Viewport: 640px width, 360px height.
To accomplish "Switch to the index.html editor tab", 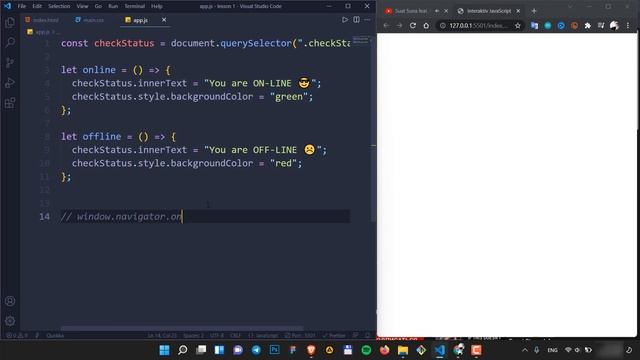I will coord(42,20).
